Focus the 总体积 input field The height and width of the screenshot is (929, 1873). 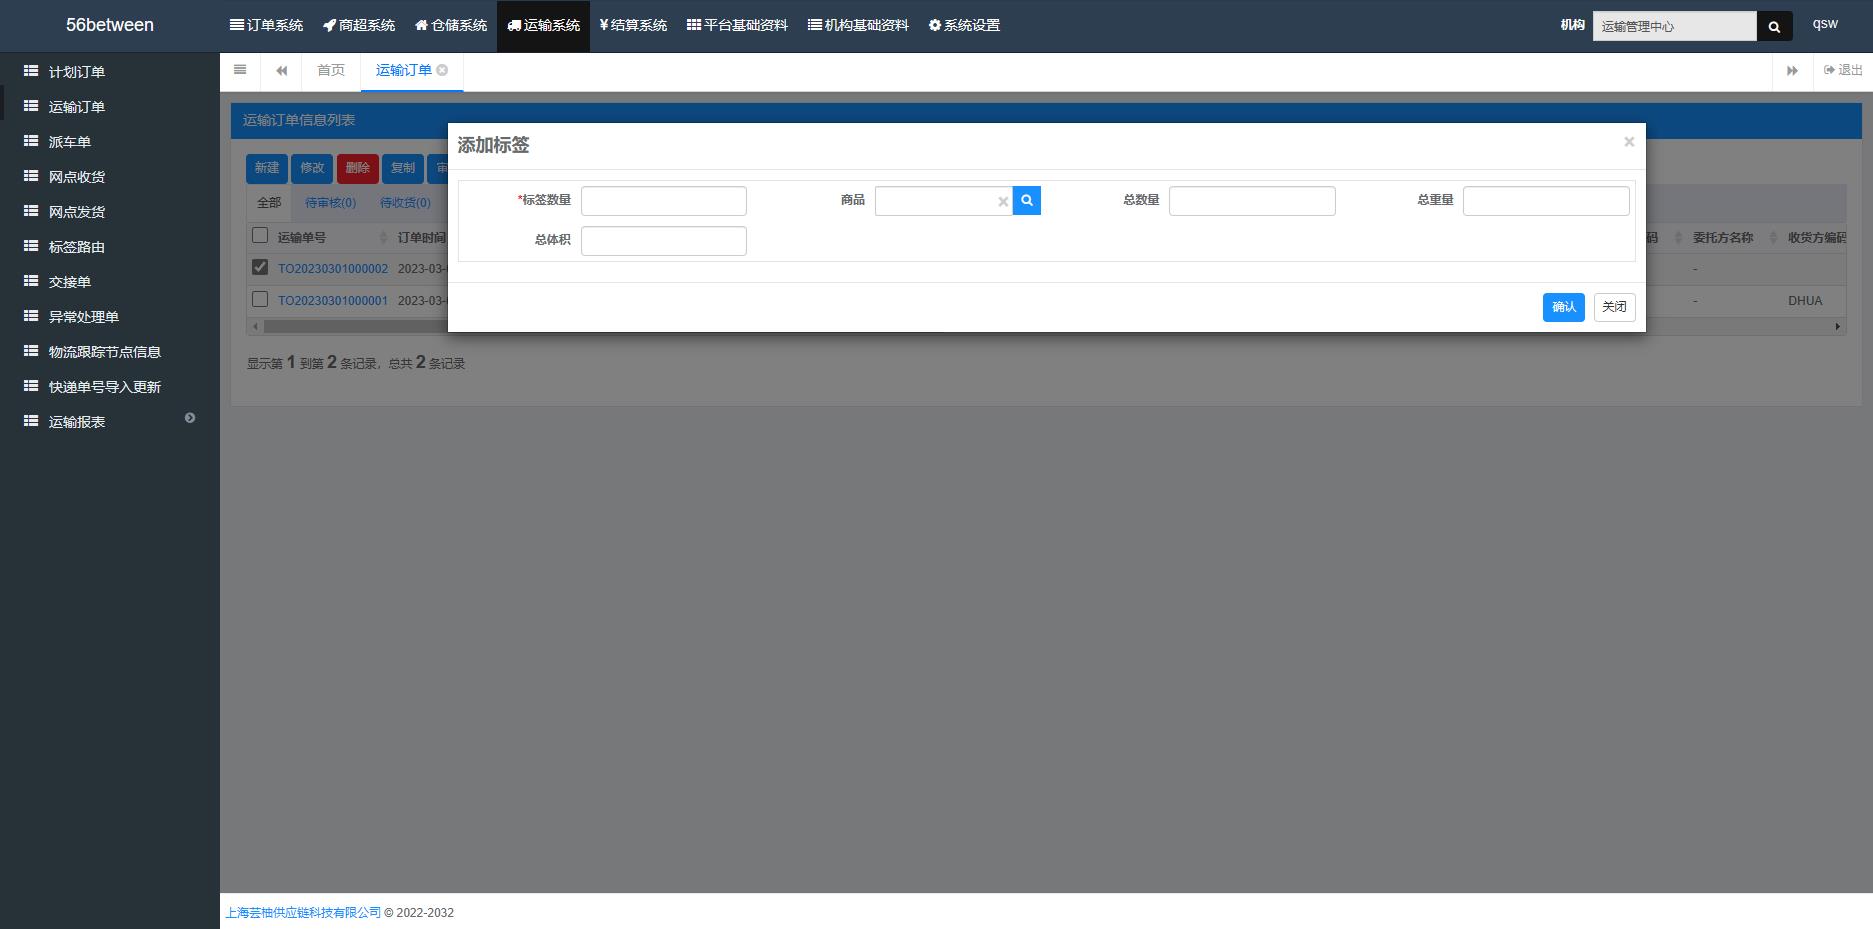[664, 241]
